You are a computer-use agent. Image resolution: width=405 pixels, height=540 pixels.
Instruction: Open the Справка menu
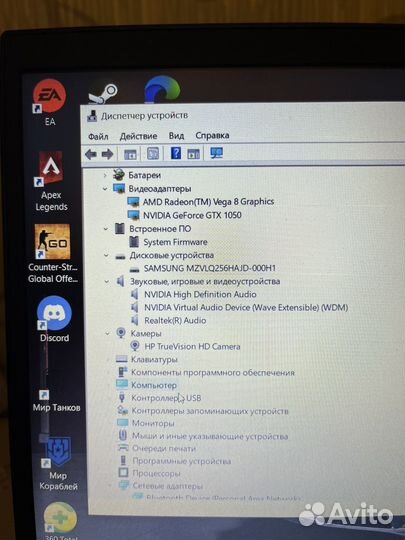click(x=212, y=135)
